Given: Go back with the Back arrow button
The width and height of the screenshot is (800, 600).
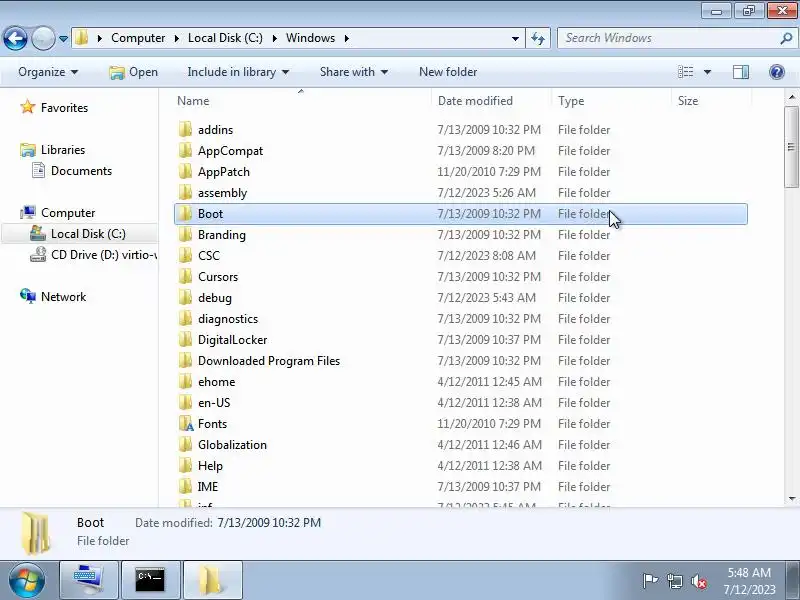Looking at the screenshot, I should click(x=15, y=38).
